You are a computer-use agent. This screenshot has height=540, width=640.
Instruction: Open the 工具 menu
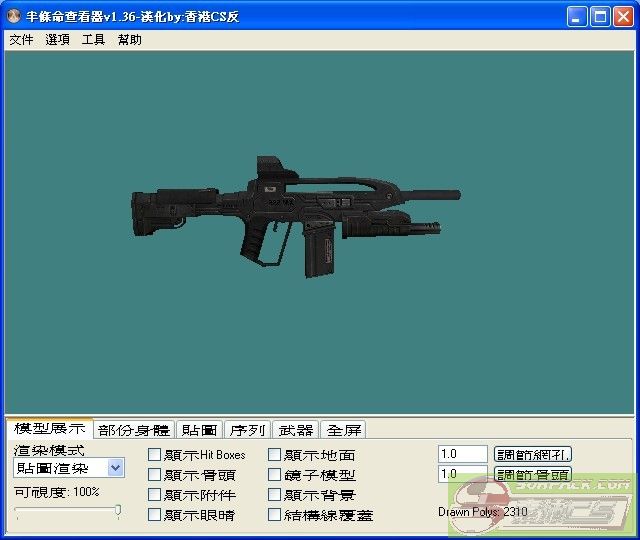pos(93,40)
